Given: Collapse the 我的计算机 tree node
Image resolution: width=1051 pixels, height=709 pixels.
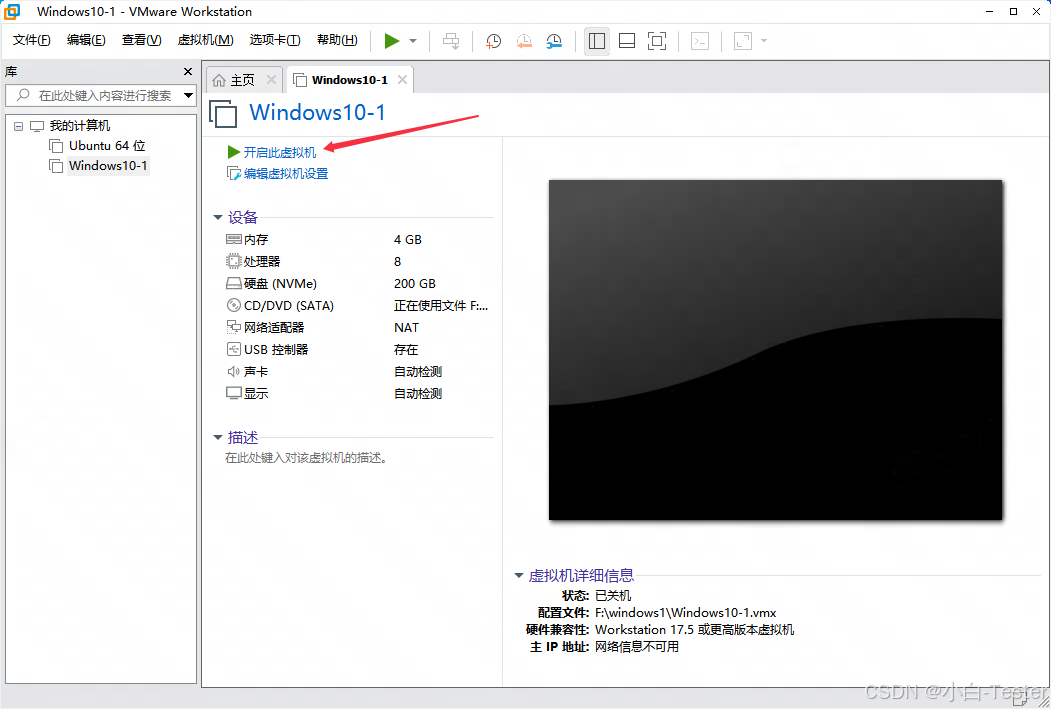Looking at the screenshot, I should (19, 126).
